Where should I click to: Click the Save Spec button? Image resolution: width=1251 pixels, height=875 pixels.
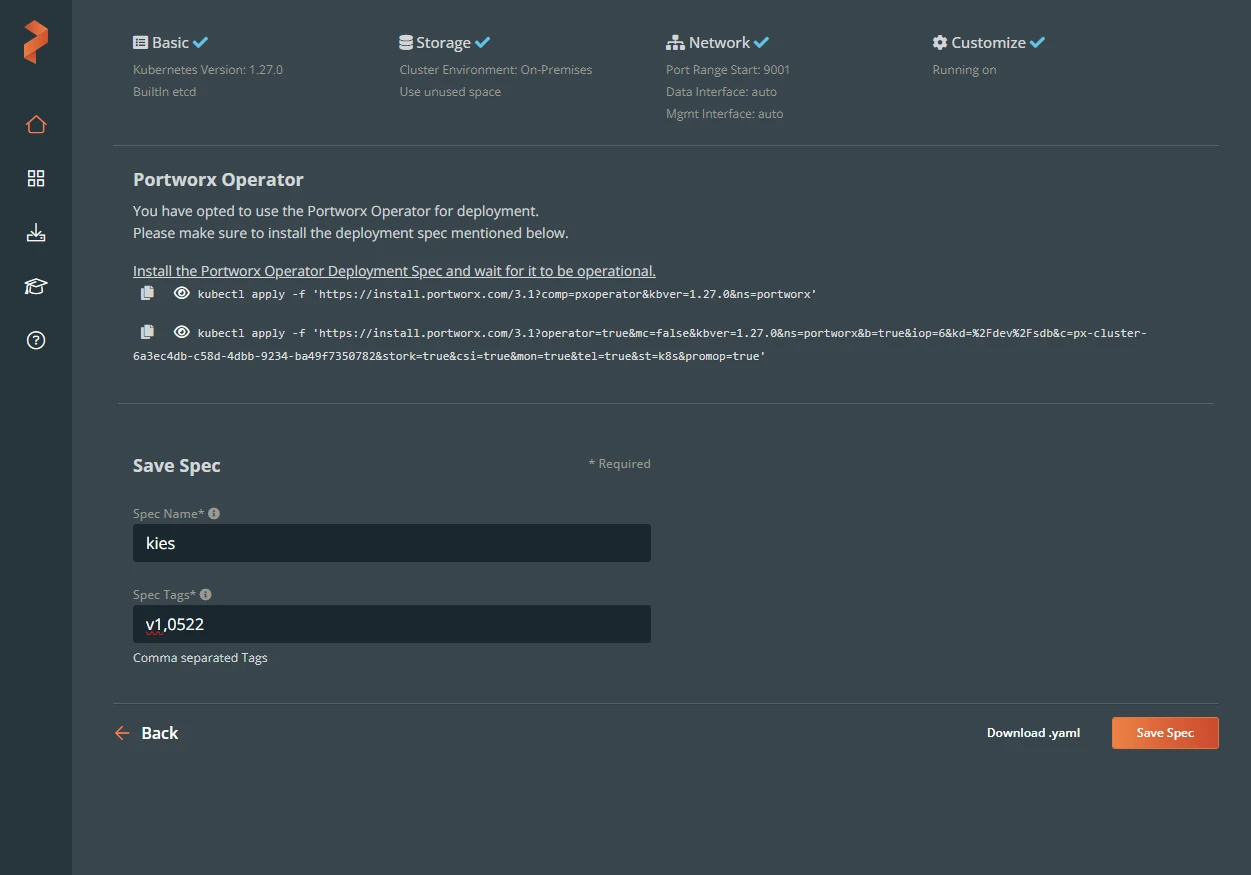[1165, 733]
